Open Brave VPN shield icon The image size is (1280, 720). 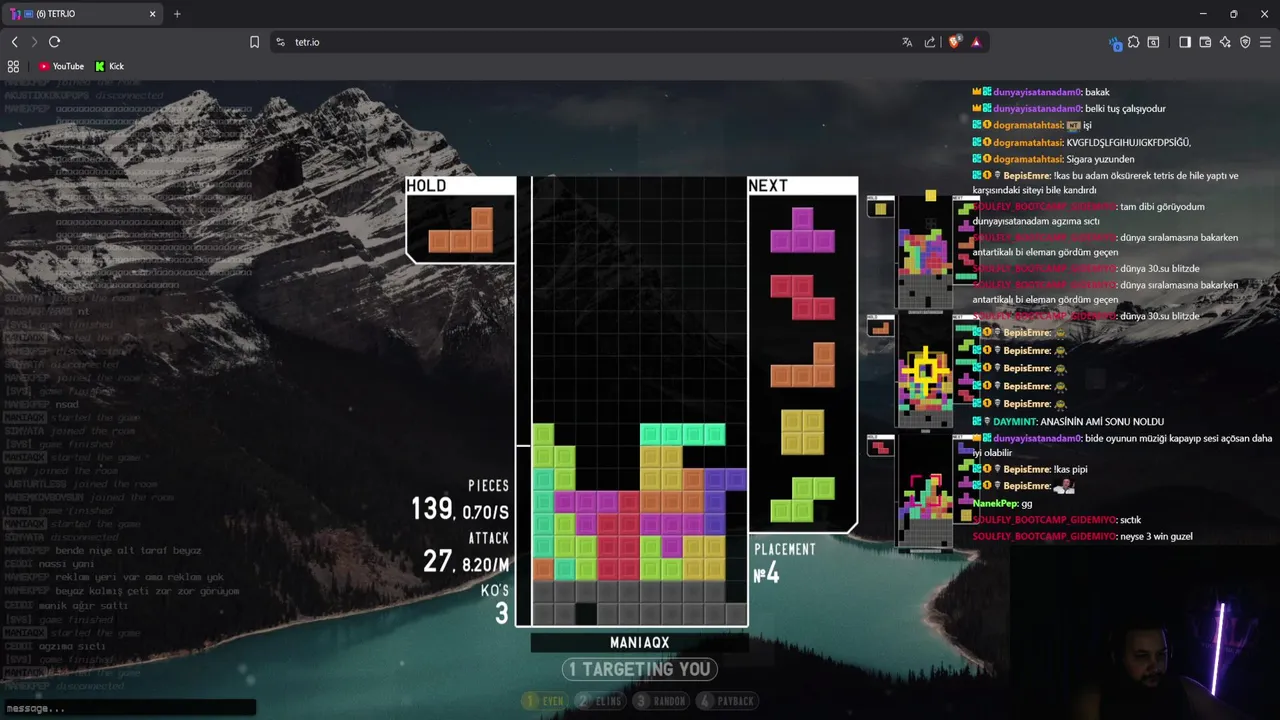tap(1245, 42)
